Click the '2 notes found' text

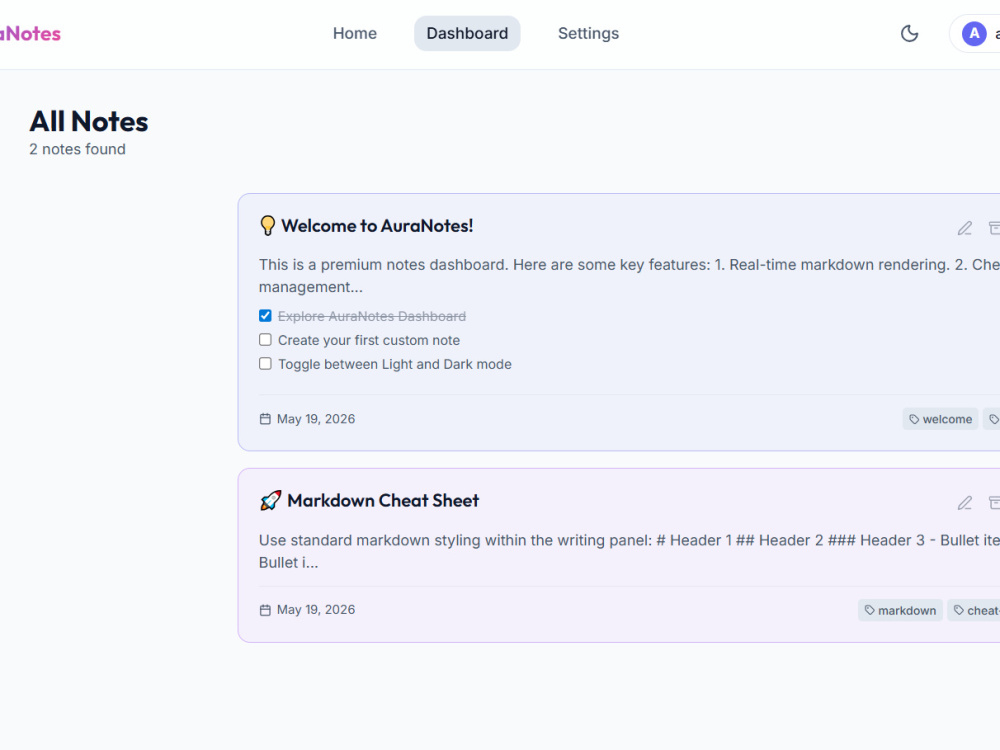click(x=77, y=149)
